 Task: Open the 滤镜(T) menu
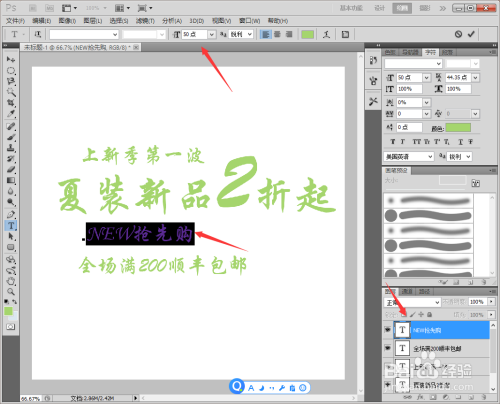145,21
